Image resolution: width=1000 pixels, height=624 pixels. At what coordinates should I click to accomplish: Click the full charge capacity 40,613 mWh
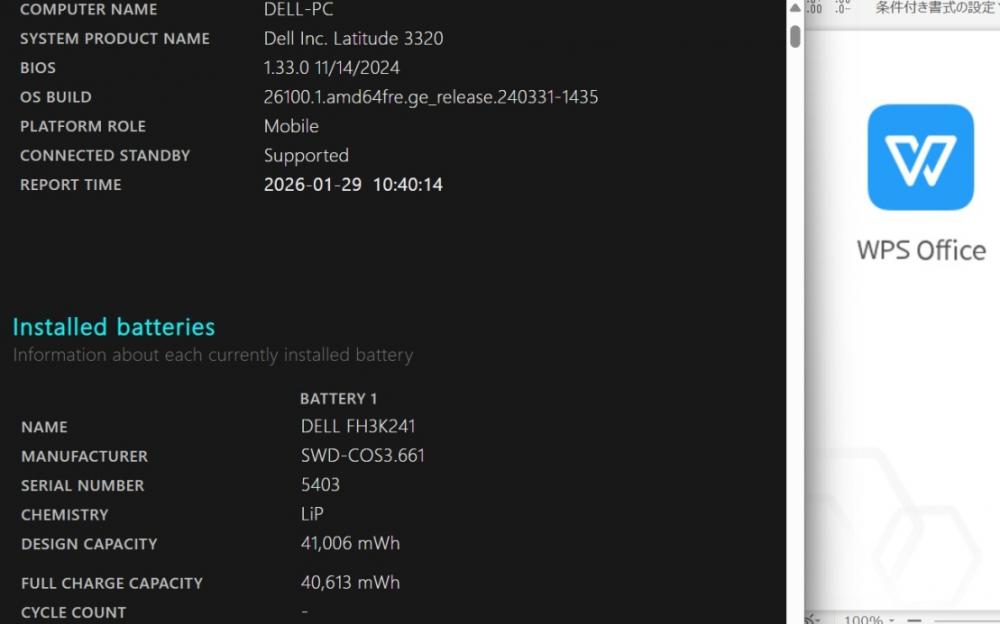[x=350, y=583]
